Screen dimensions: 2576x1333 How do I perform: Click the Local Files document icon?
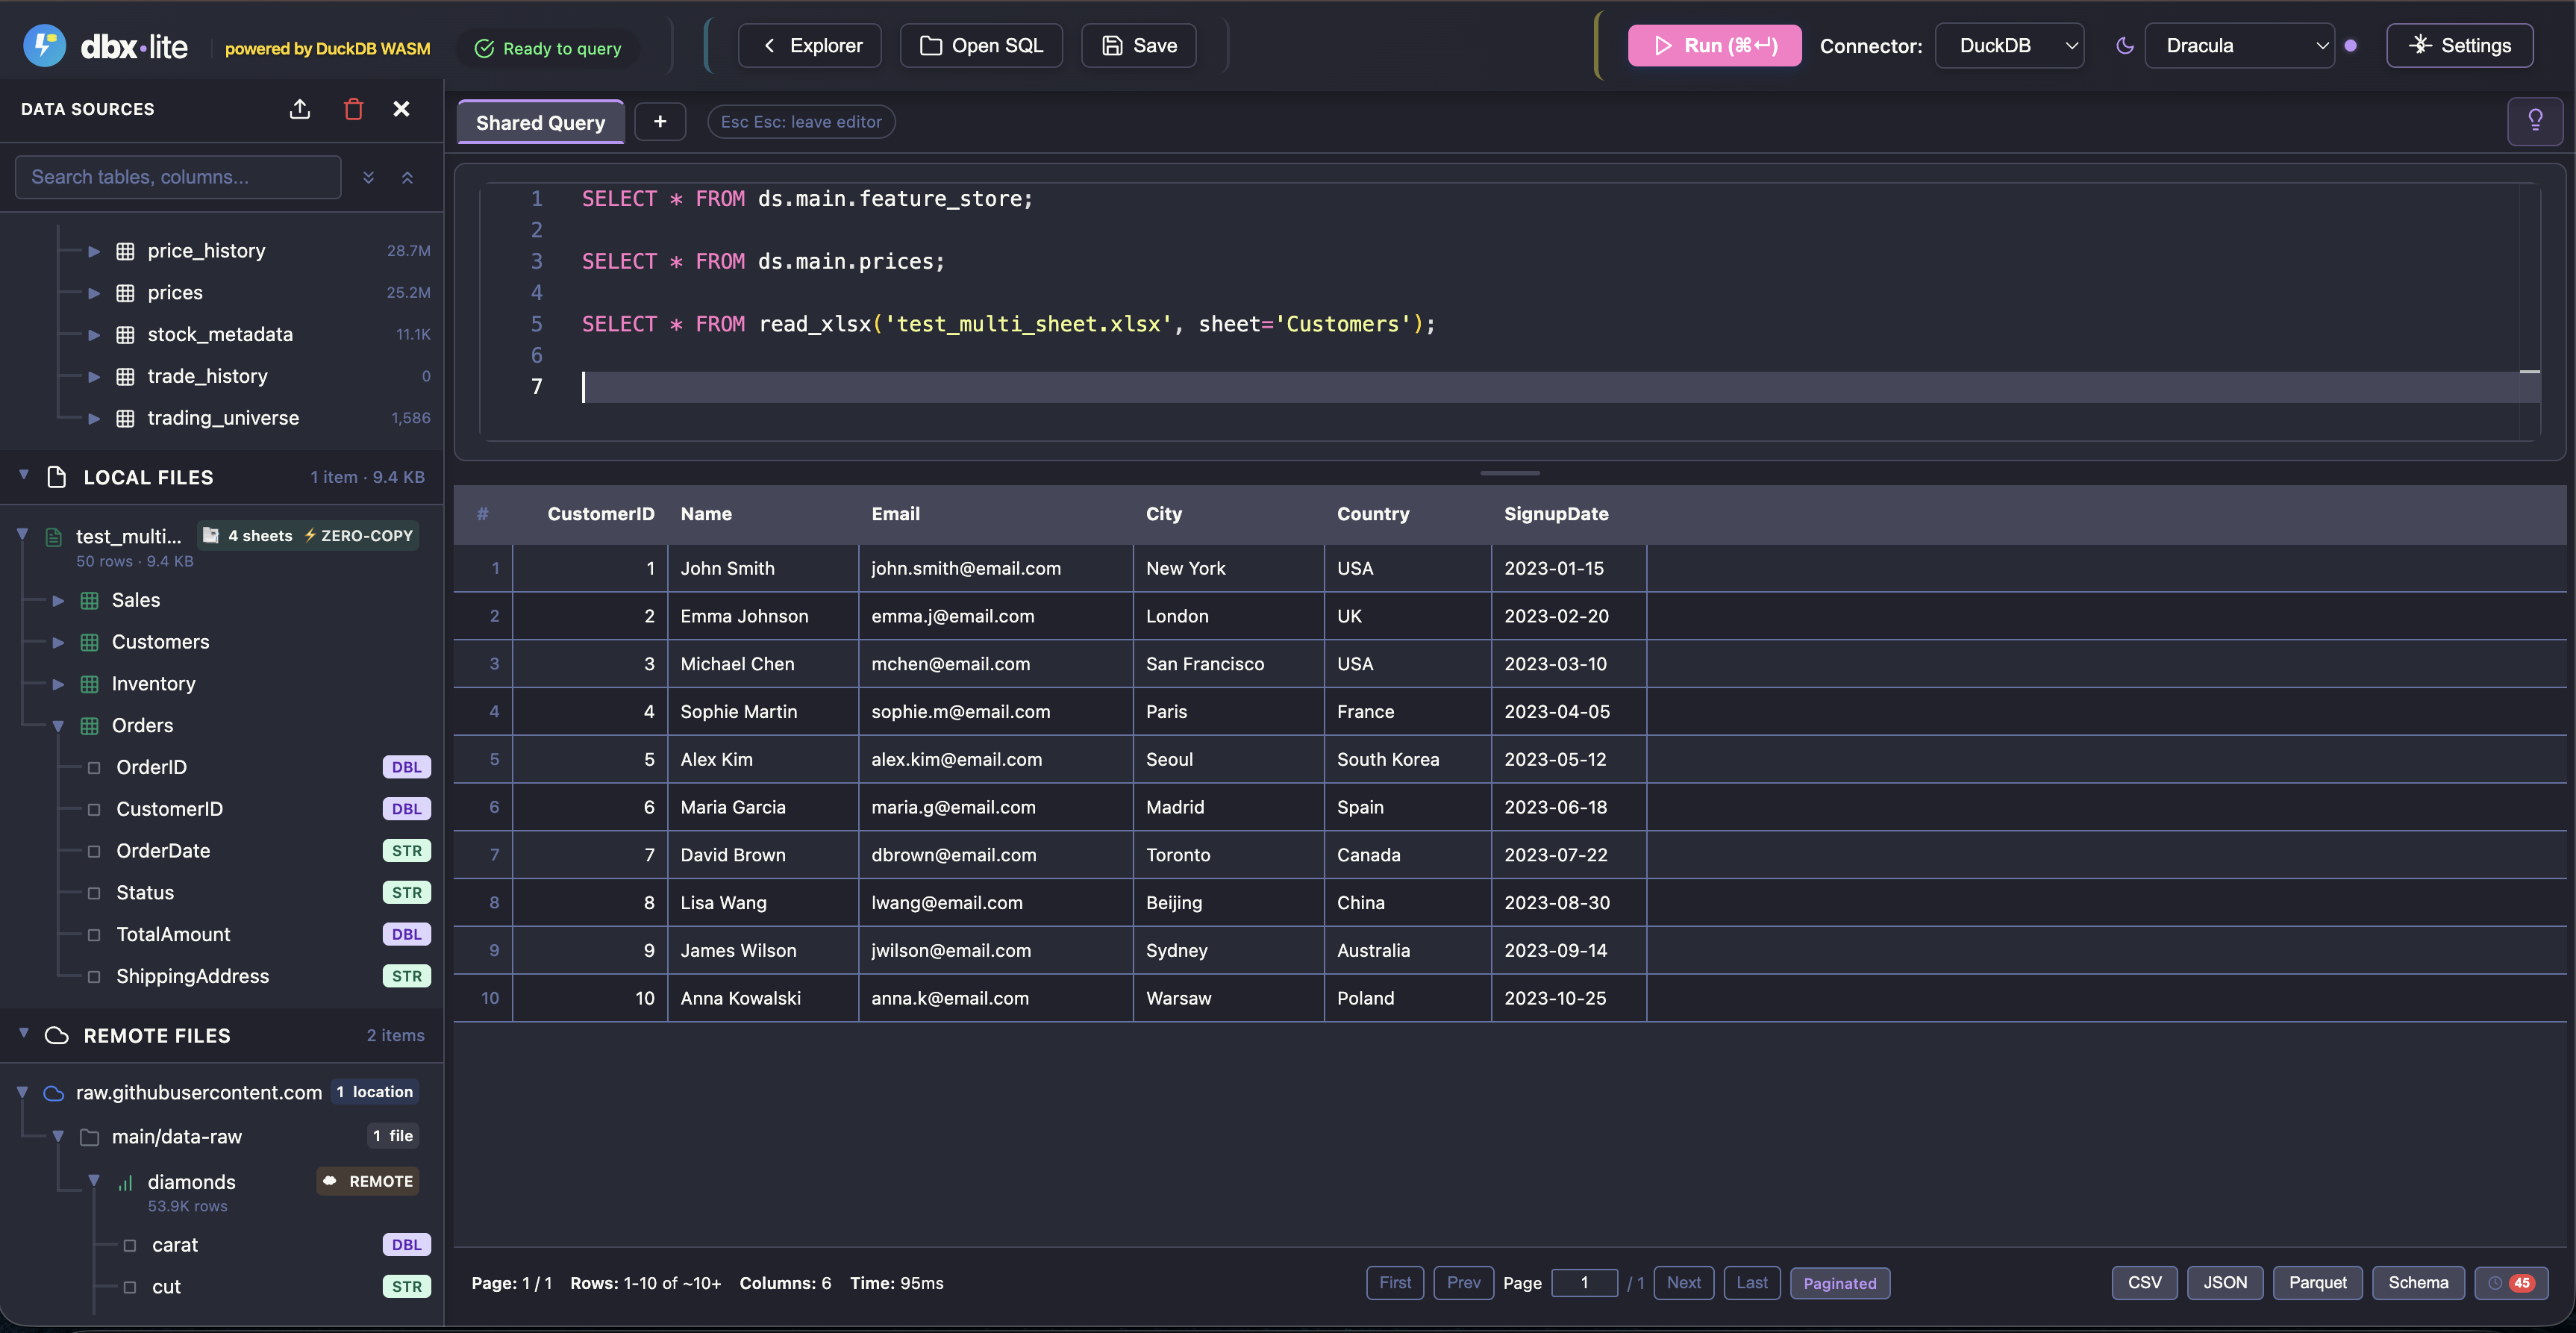click(x=57, y=477)
